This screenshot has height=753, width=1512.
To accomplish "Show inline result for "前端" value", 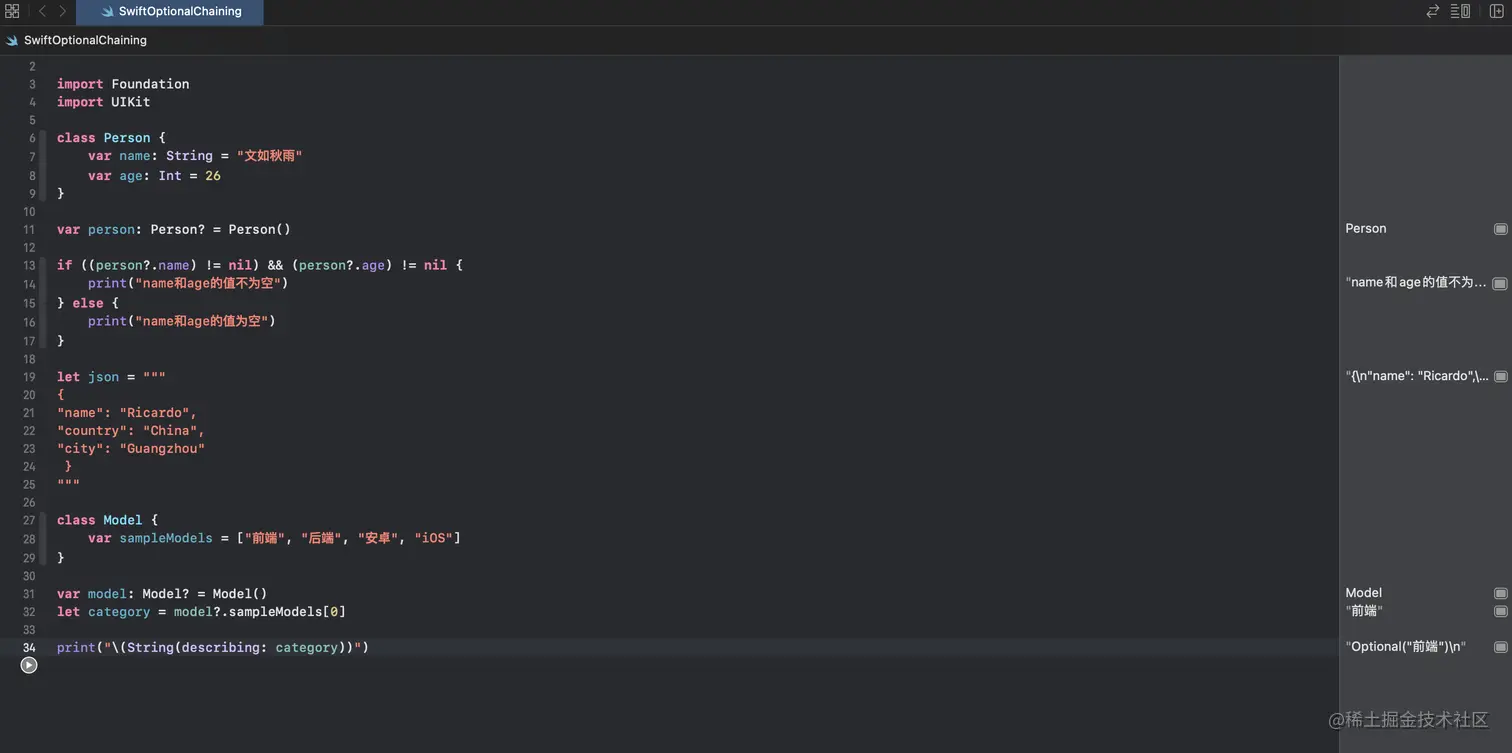I will [1500, 611].
